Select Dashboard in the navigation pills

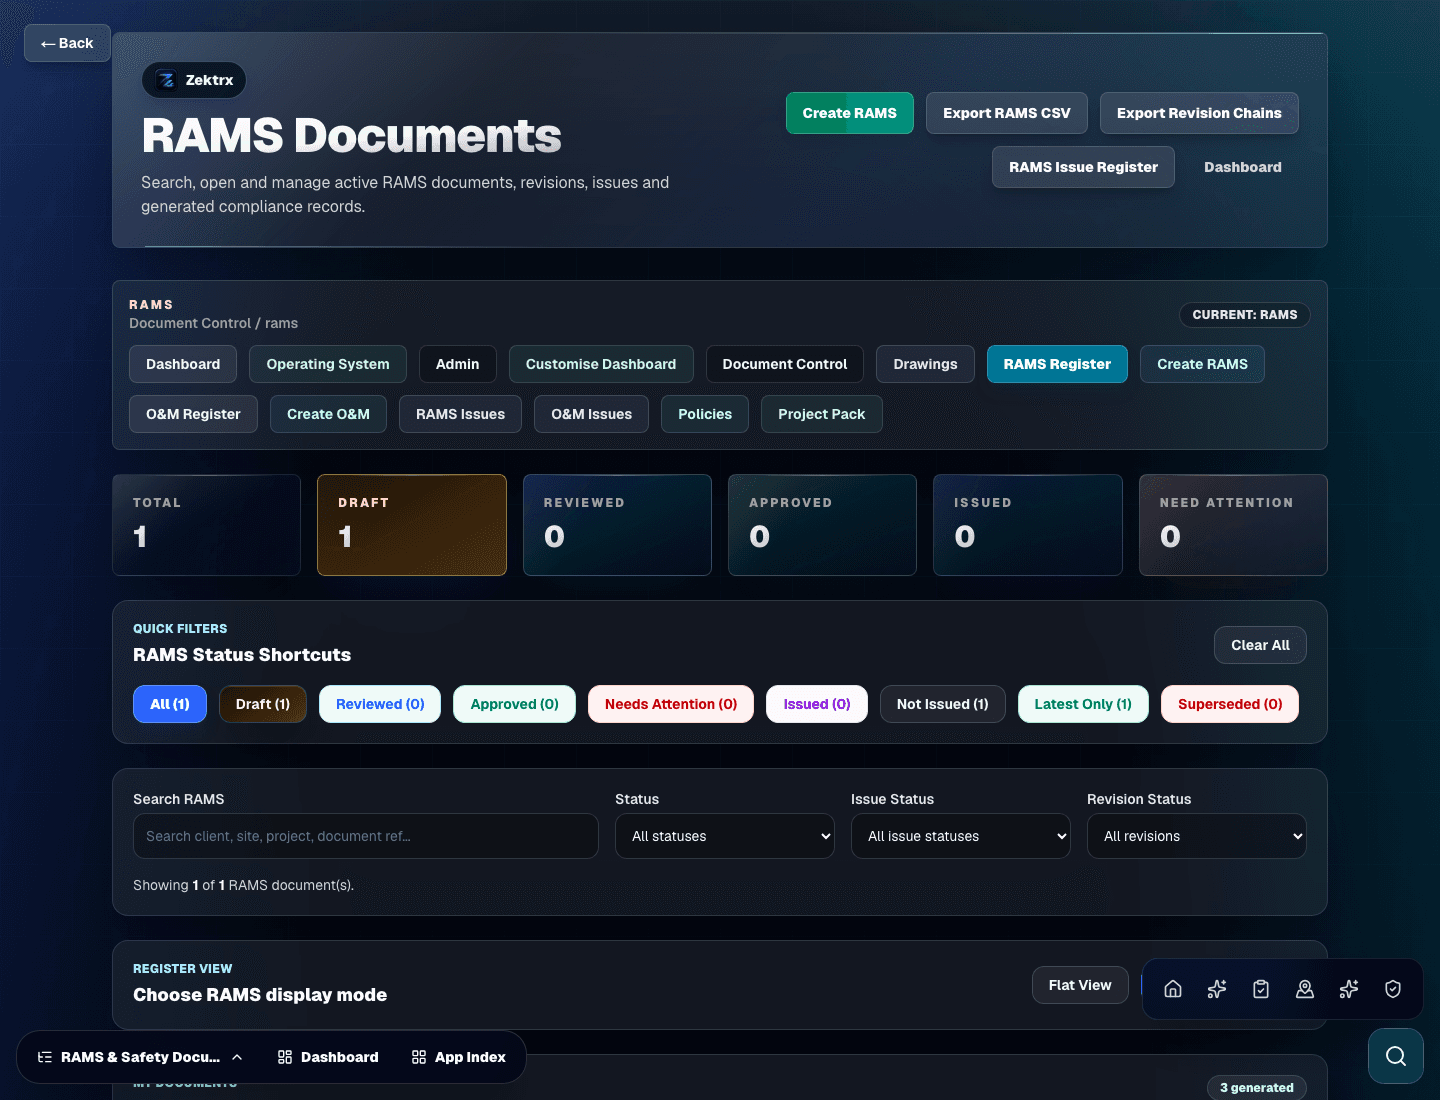(x=183, y=364)
